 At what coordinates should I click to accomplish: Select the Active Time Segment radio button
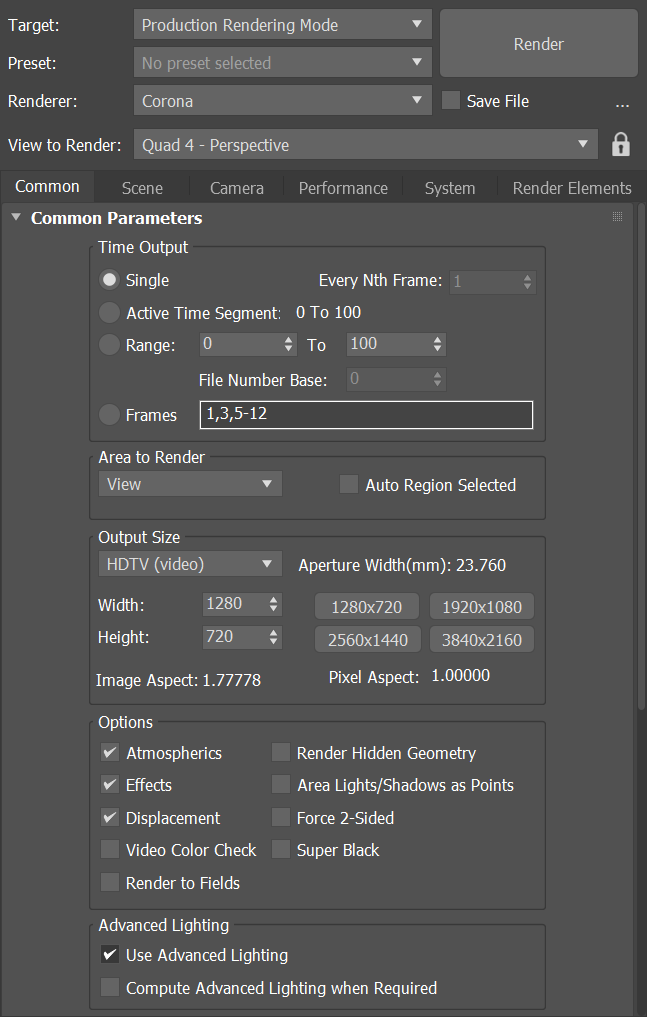click(x=110, y=313)
